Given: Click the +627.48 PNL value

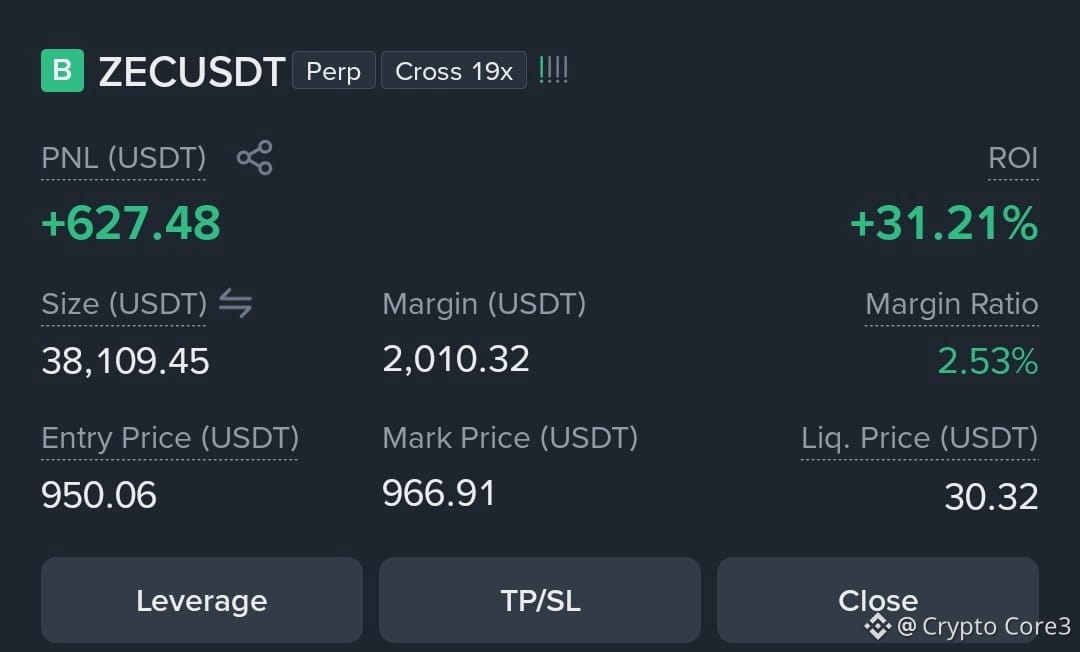Looking at the screenshot, I should tap(131, 223).
